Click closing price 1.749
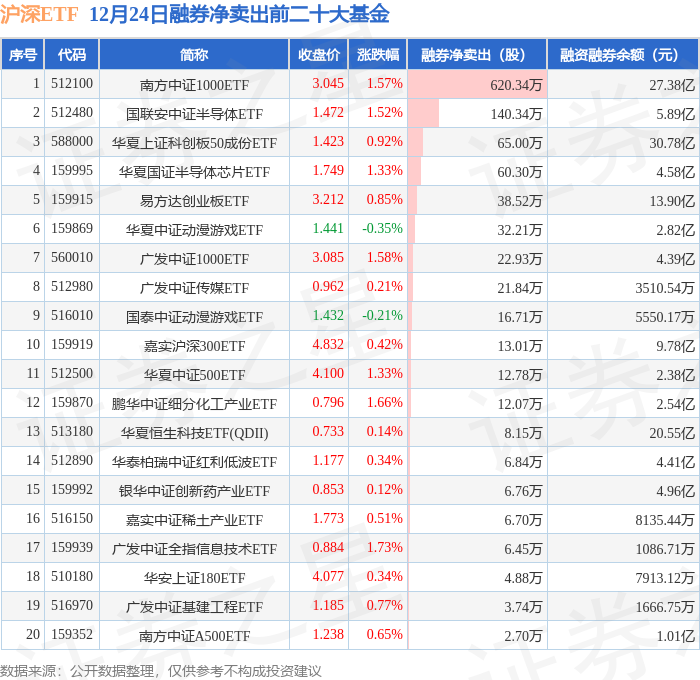 click(328, 171)
